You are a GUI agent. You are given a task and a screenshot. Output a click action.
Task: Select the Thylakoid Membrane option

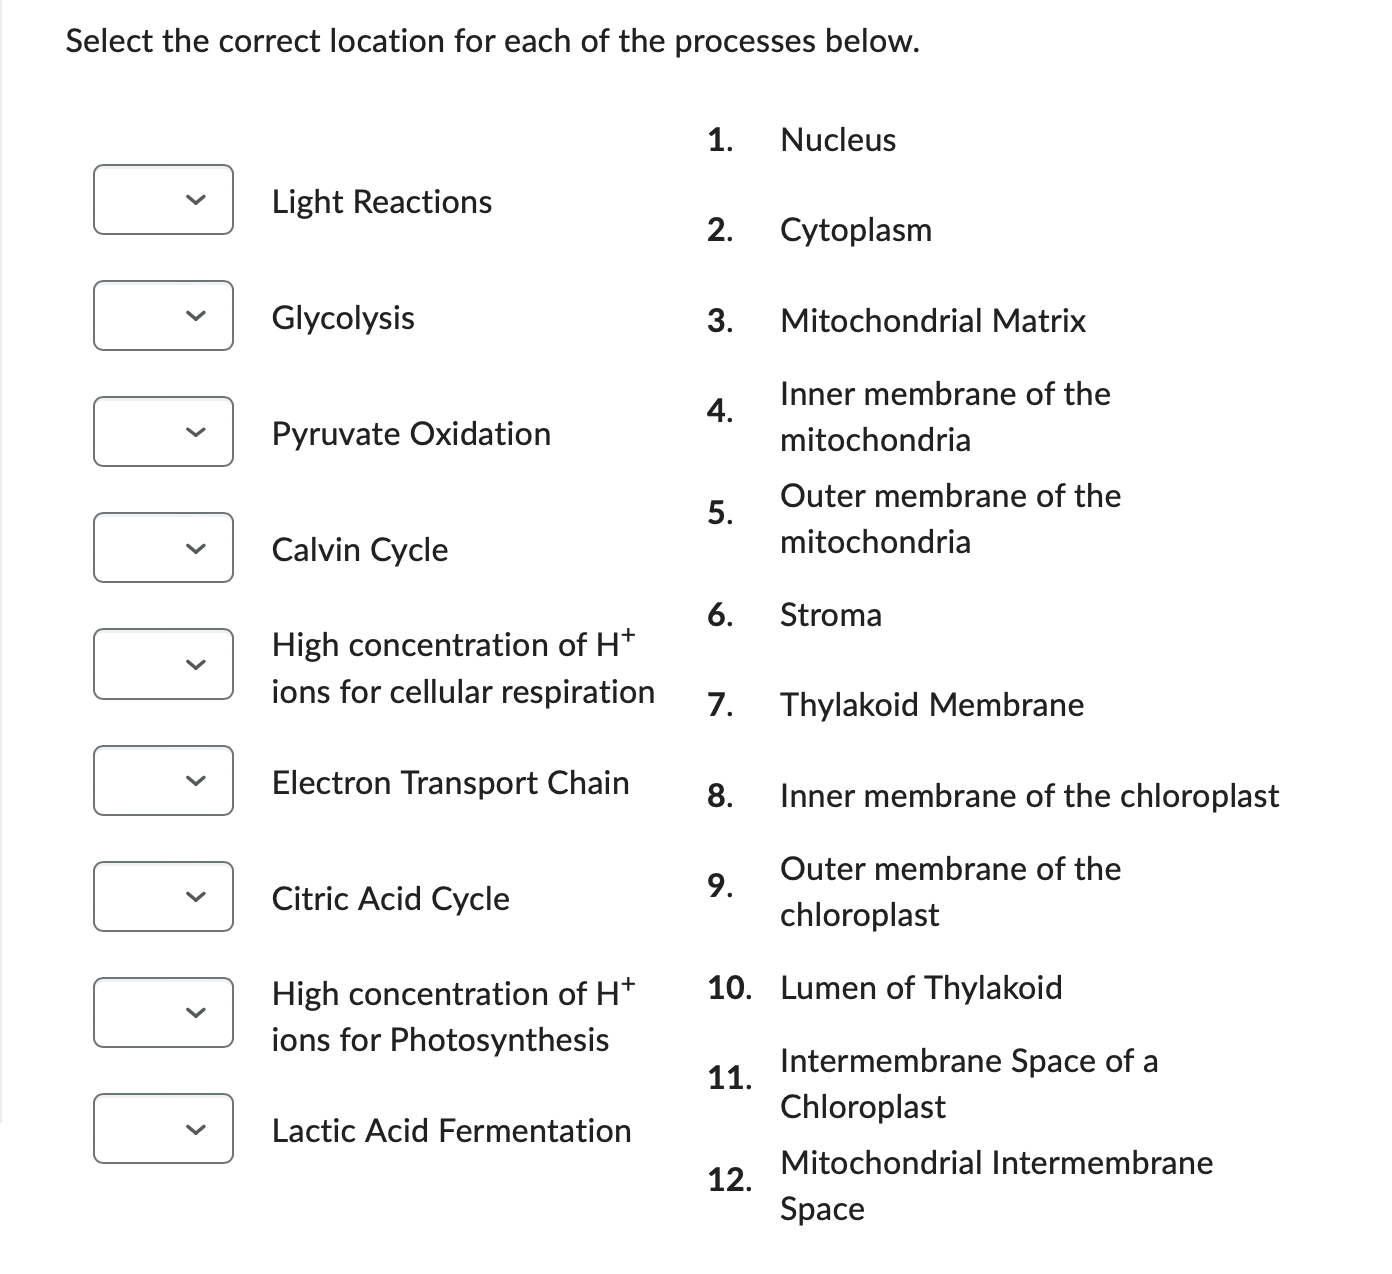pos(931,705)
